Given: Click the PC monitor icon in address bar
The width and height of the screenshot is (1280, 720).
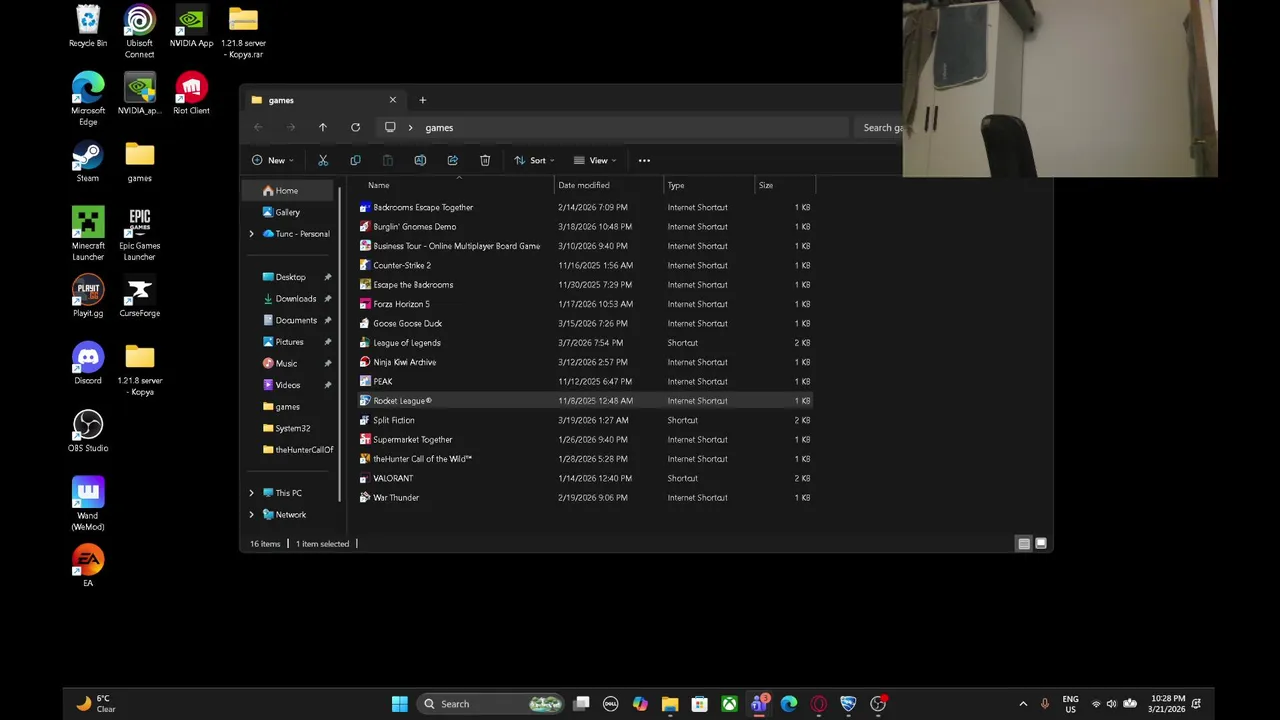Looking at the screenshot, I should [x=390, y=127].
